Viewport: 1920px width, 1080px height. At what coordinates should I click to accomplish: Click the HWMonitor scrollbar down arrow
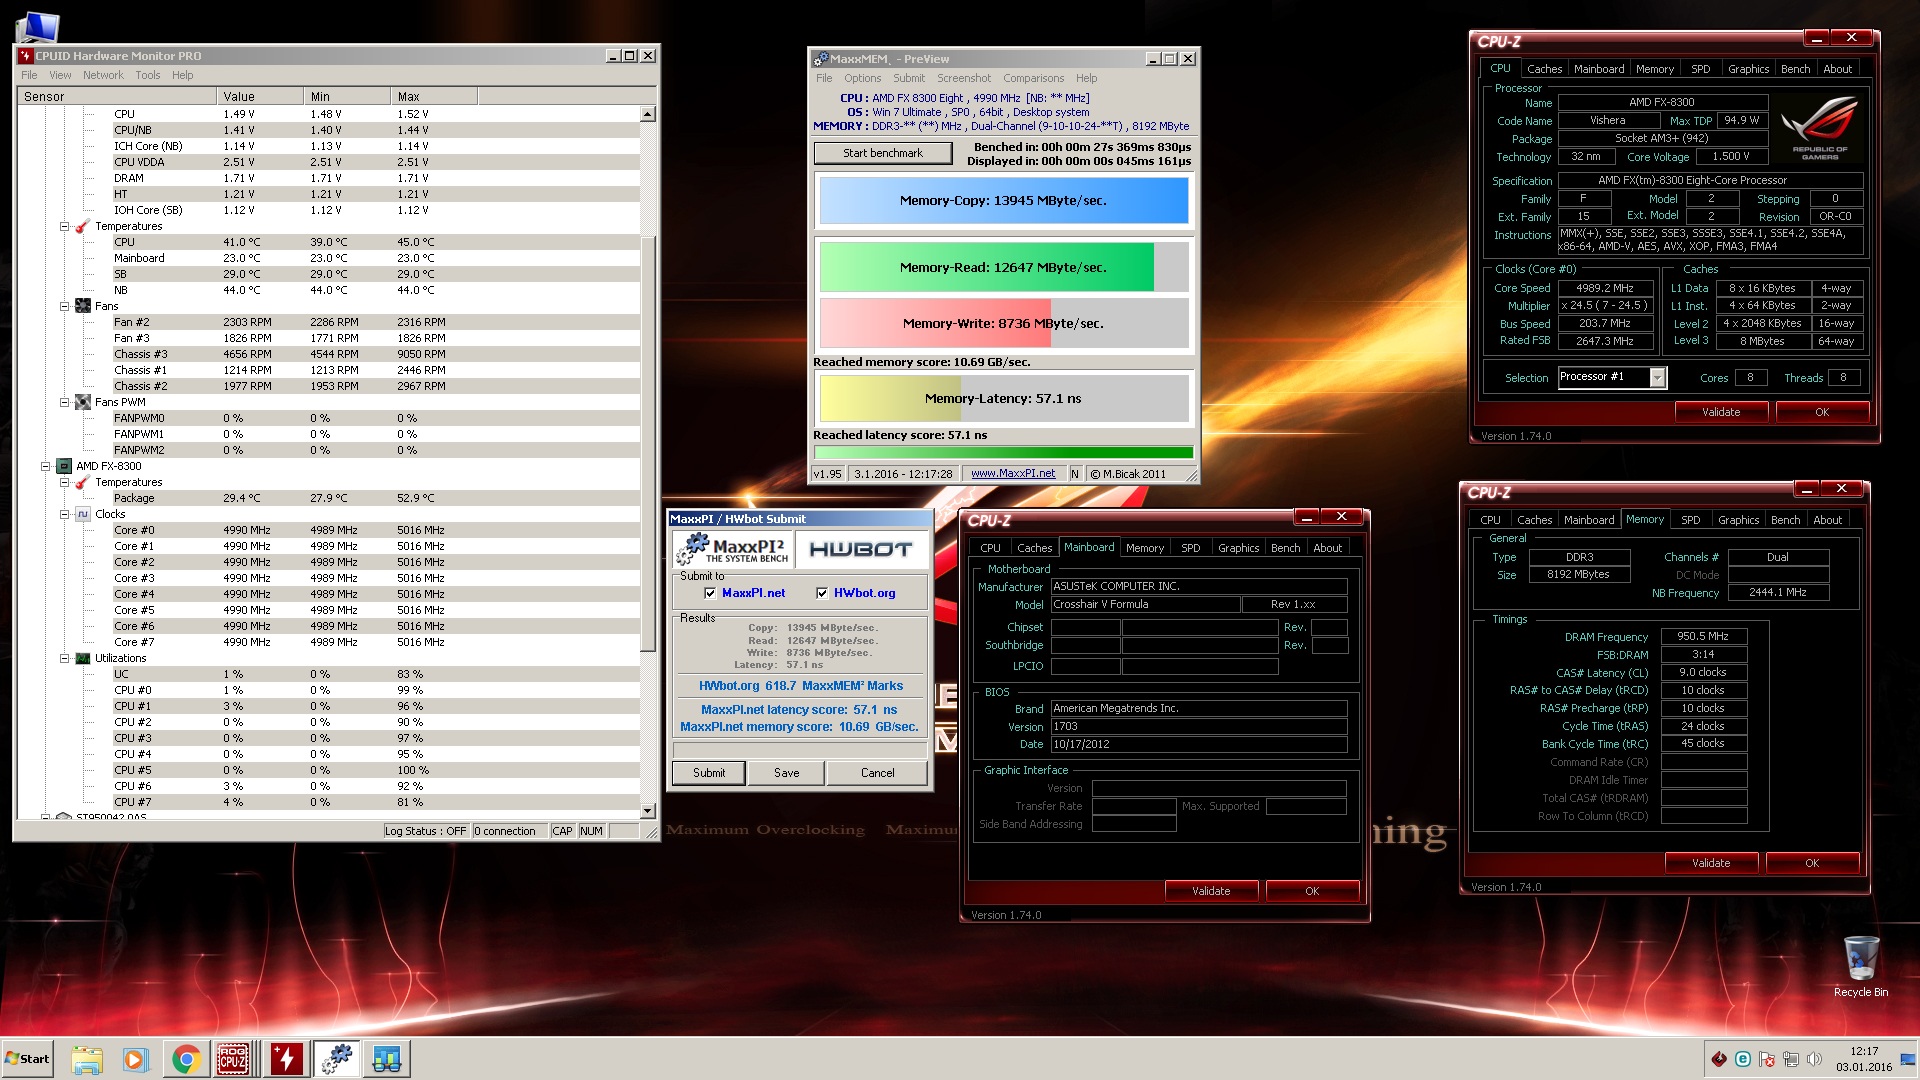pyautogui.click(x=647, y=811)
